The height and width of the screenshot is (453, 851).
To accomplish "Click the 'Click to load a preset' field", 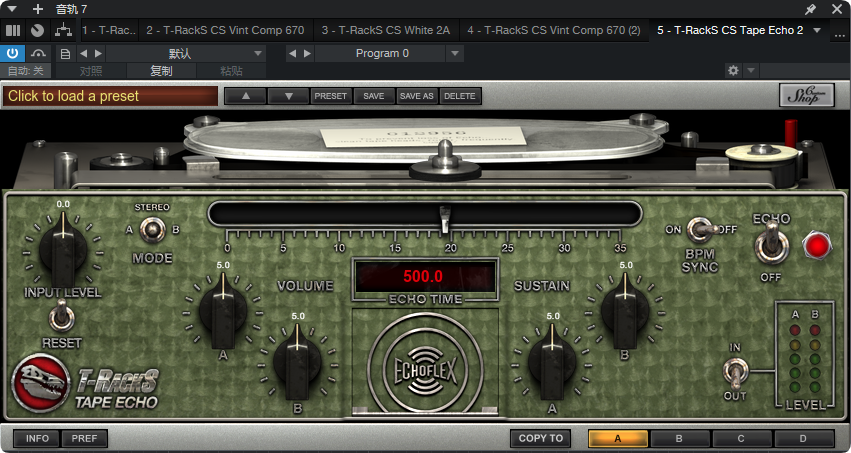I will (110, 96).
